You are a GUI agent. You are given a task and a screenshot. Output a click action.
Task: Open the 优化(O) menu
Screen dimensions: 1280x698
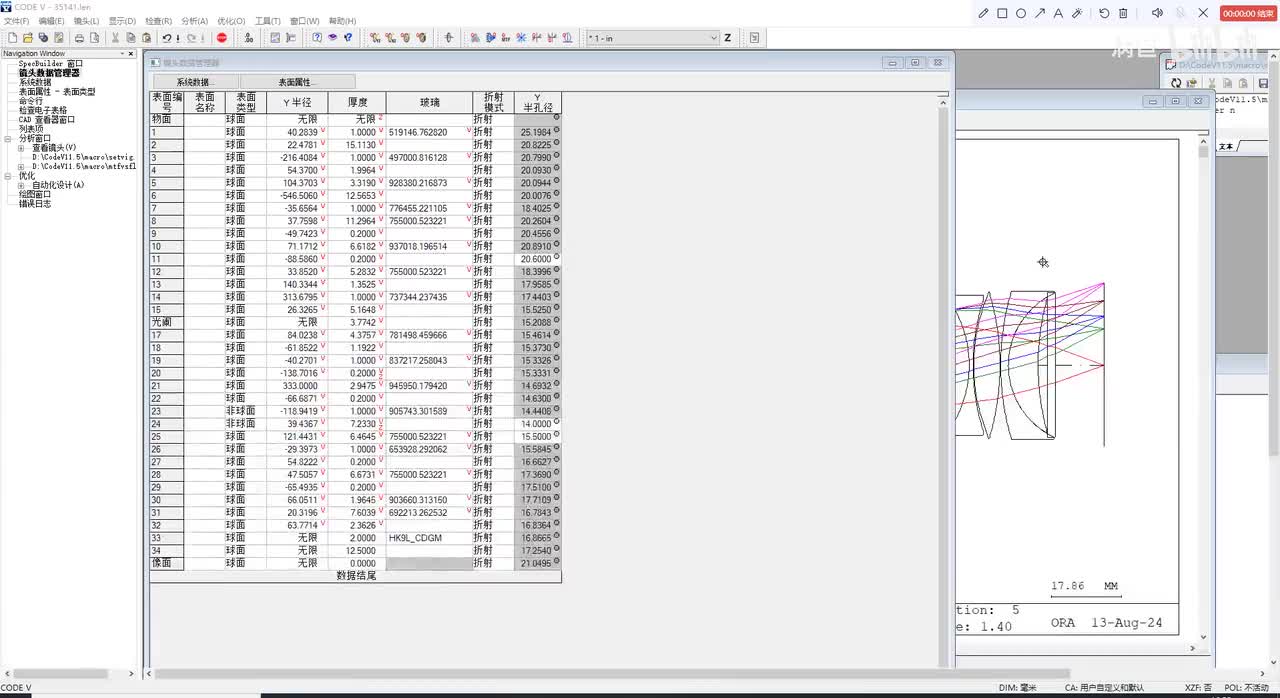231,21
